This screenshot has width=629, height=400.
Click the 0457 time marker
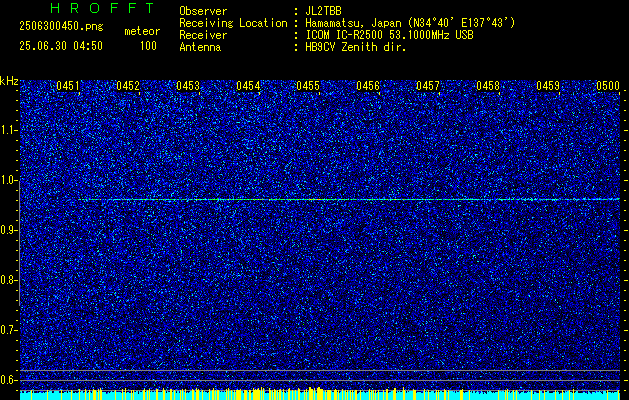[x=428, y=85]
